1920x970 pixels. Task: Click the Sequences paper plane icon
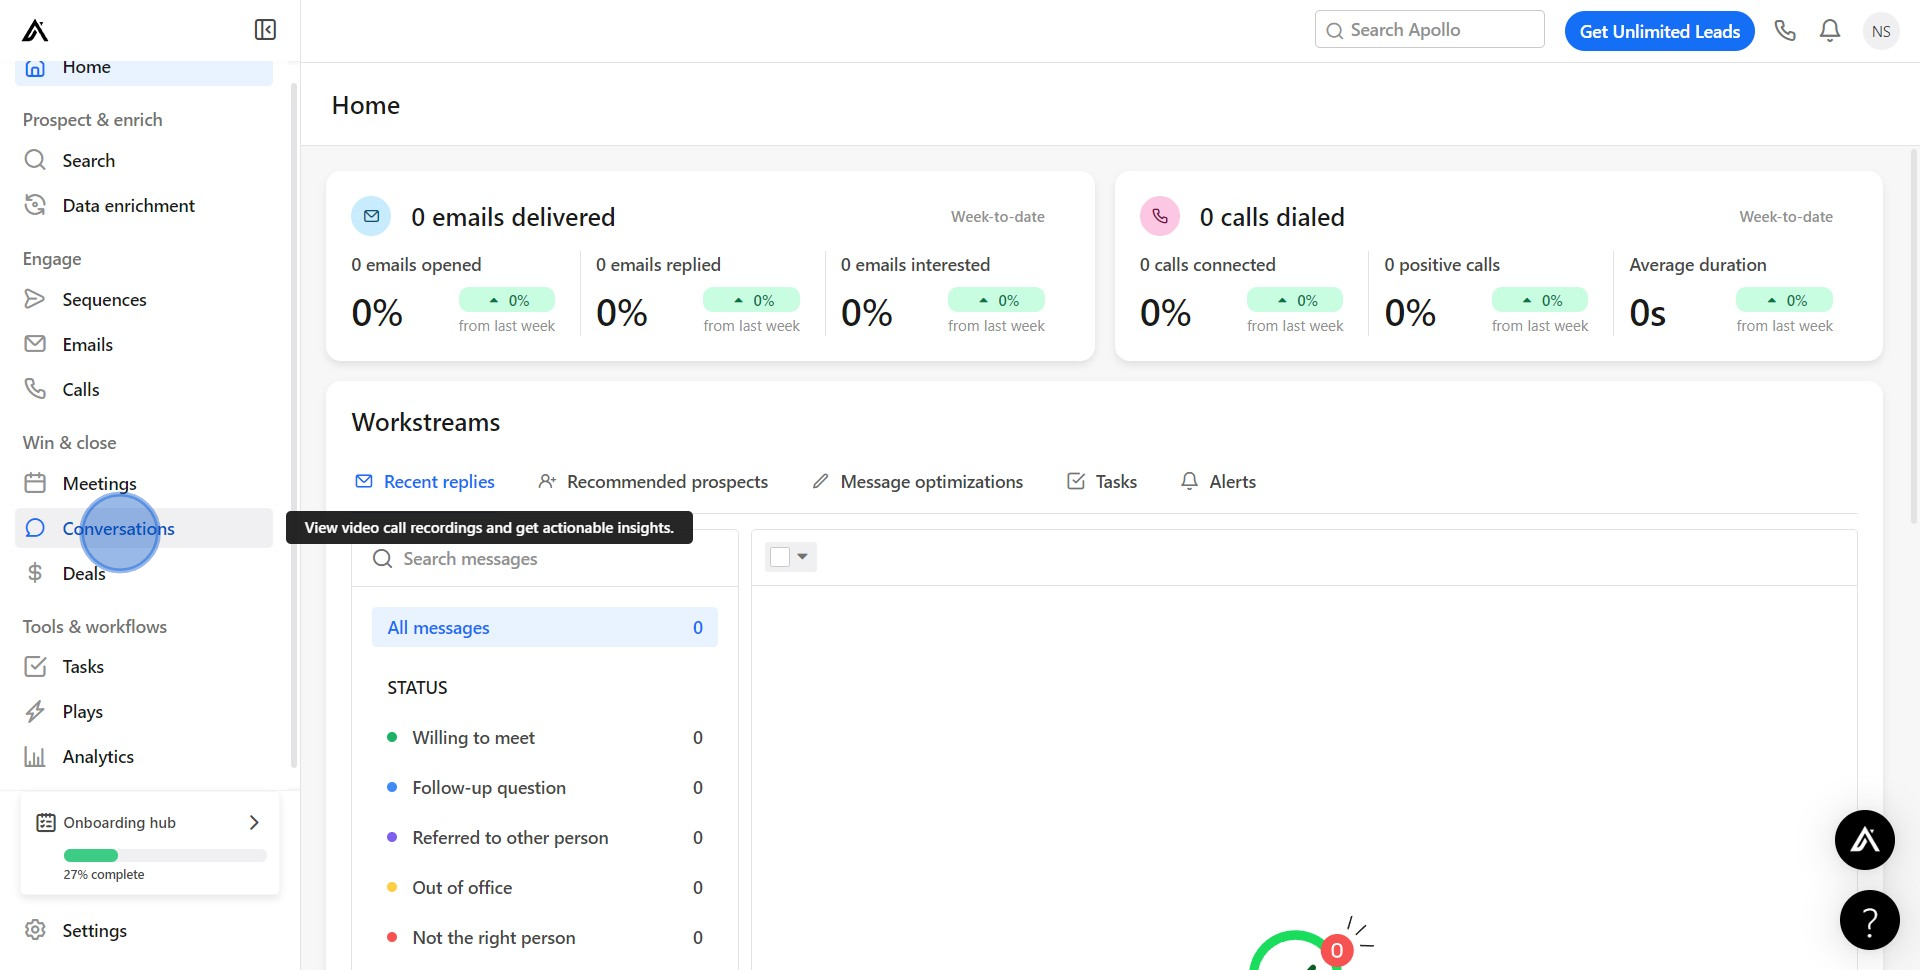coord(35,299)
